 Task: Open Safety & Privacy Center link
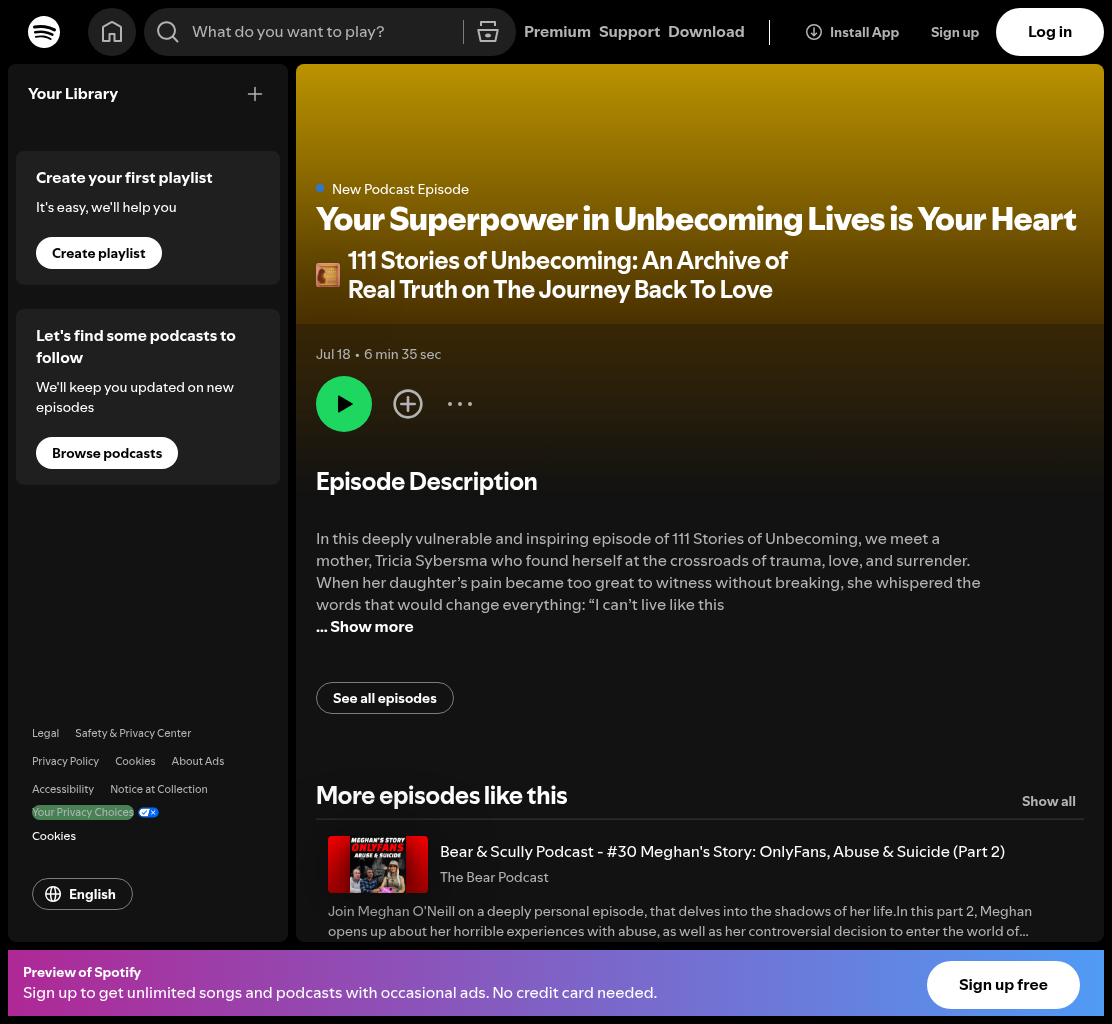[133, 733]
